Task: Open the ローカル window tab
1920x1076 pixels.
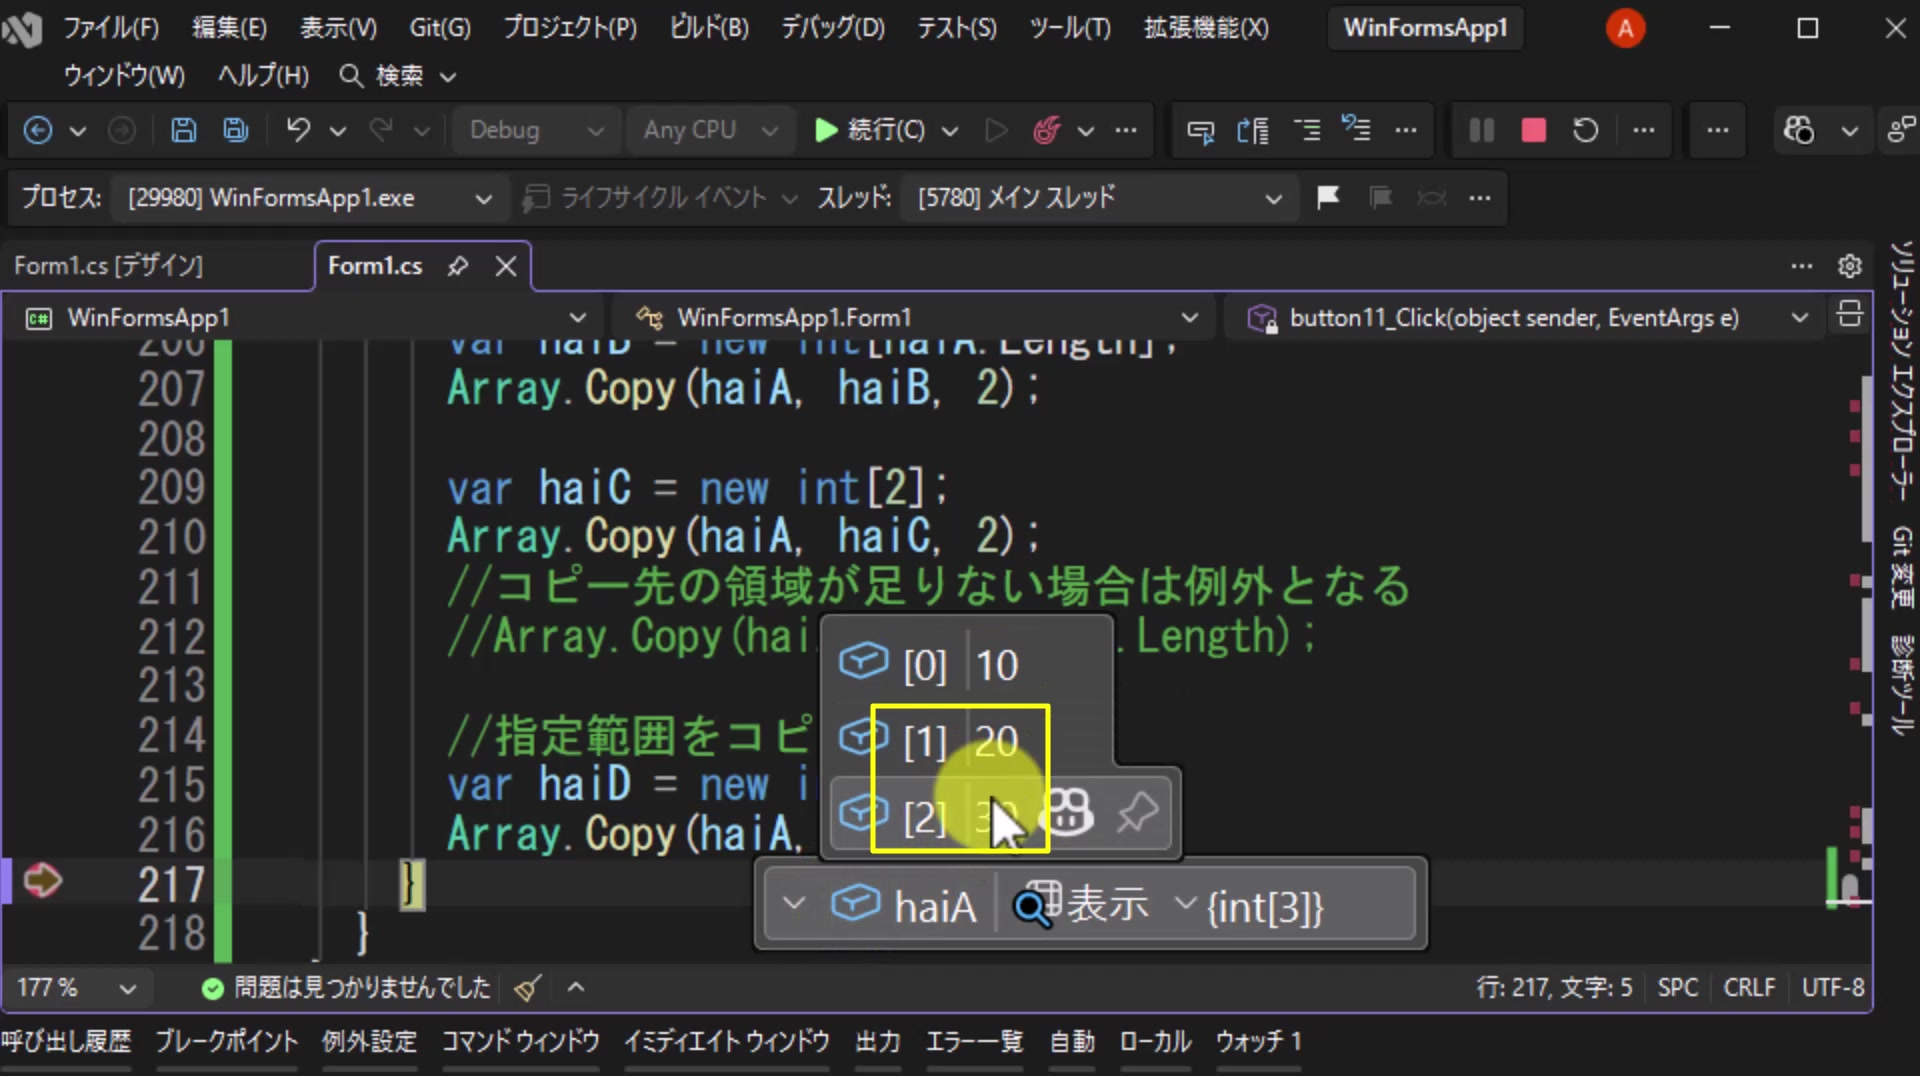Action: click(x=1155, y=1042)
